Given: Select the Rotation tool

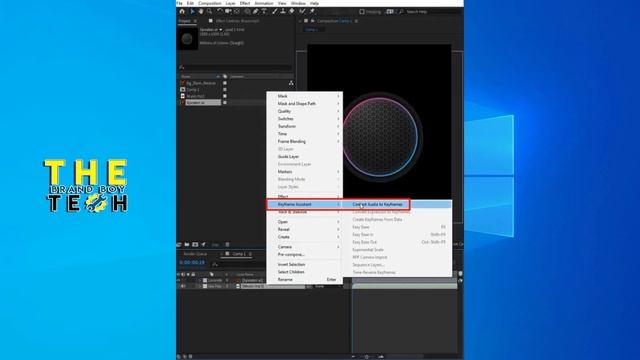Looking at the screenshot, I should tap(220, 11).
